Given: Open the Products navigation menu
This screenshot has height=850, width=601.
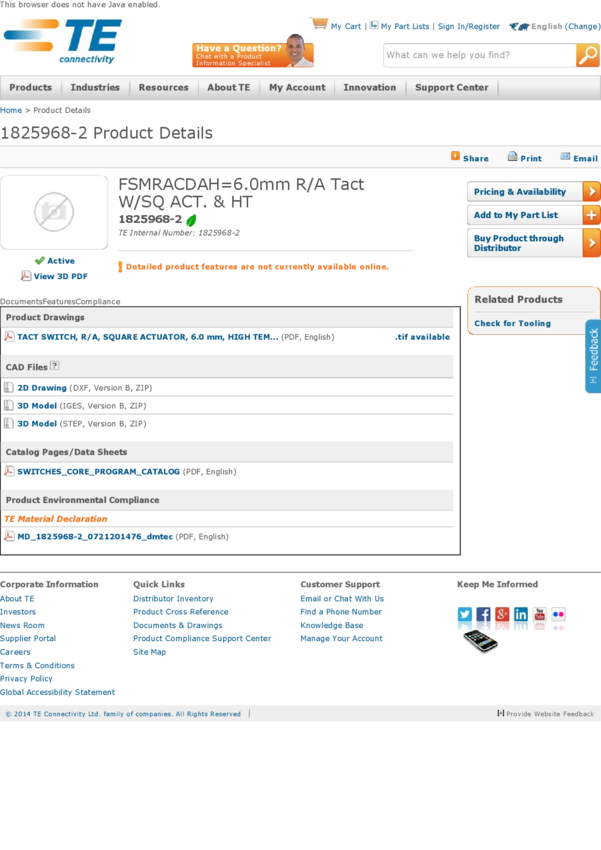Looking at the screenshot, I should coord(31,88).
